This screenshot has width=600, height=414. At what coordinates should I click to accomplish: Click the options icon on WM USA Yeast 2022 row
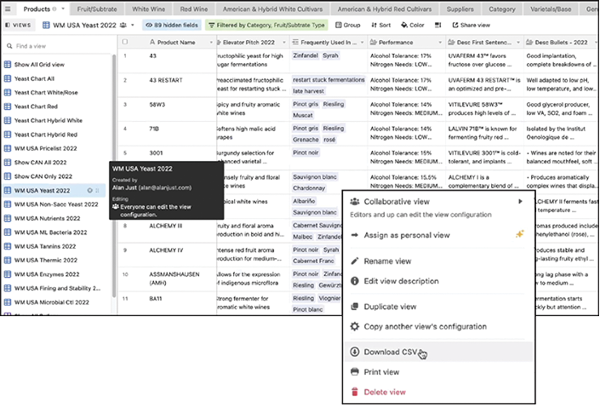90,191
